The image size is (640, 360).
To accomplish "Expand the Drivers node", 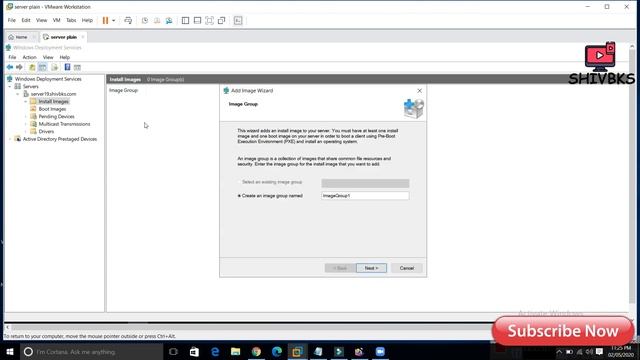I will [x=25, y=131].
